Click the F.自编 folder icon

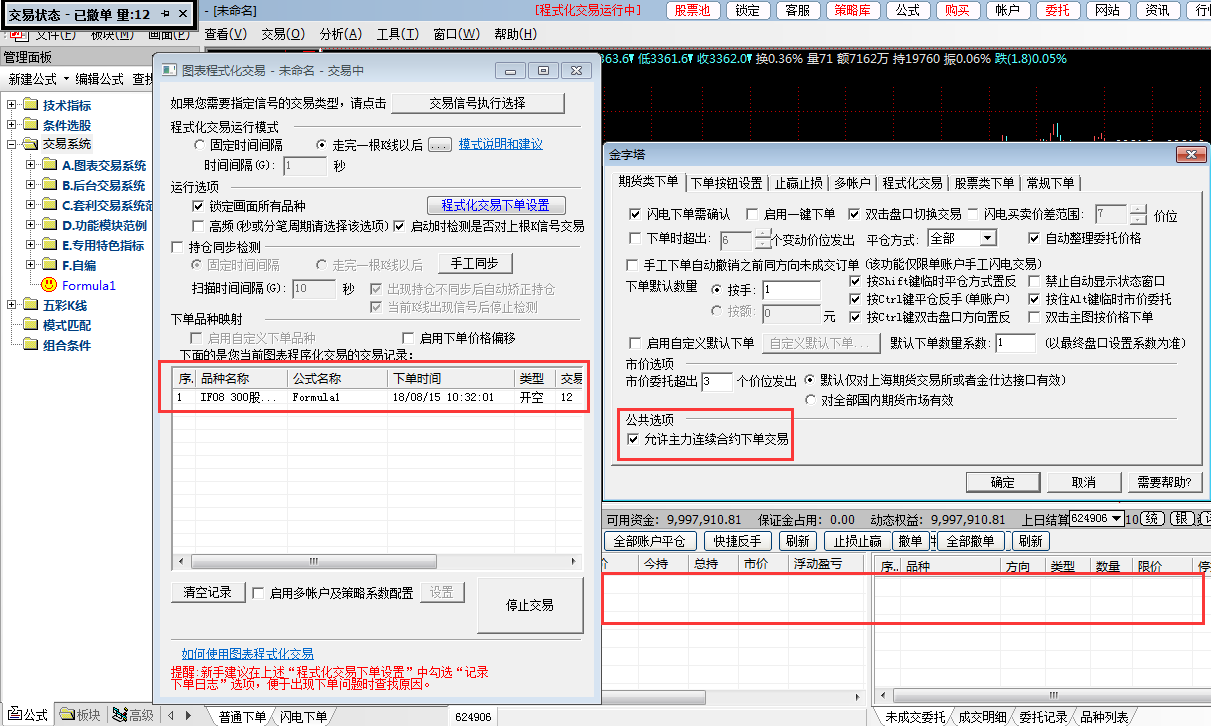click(x=49, y=265)
